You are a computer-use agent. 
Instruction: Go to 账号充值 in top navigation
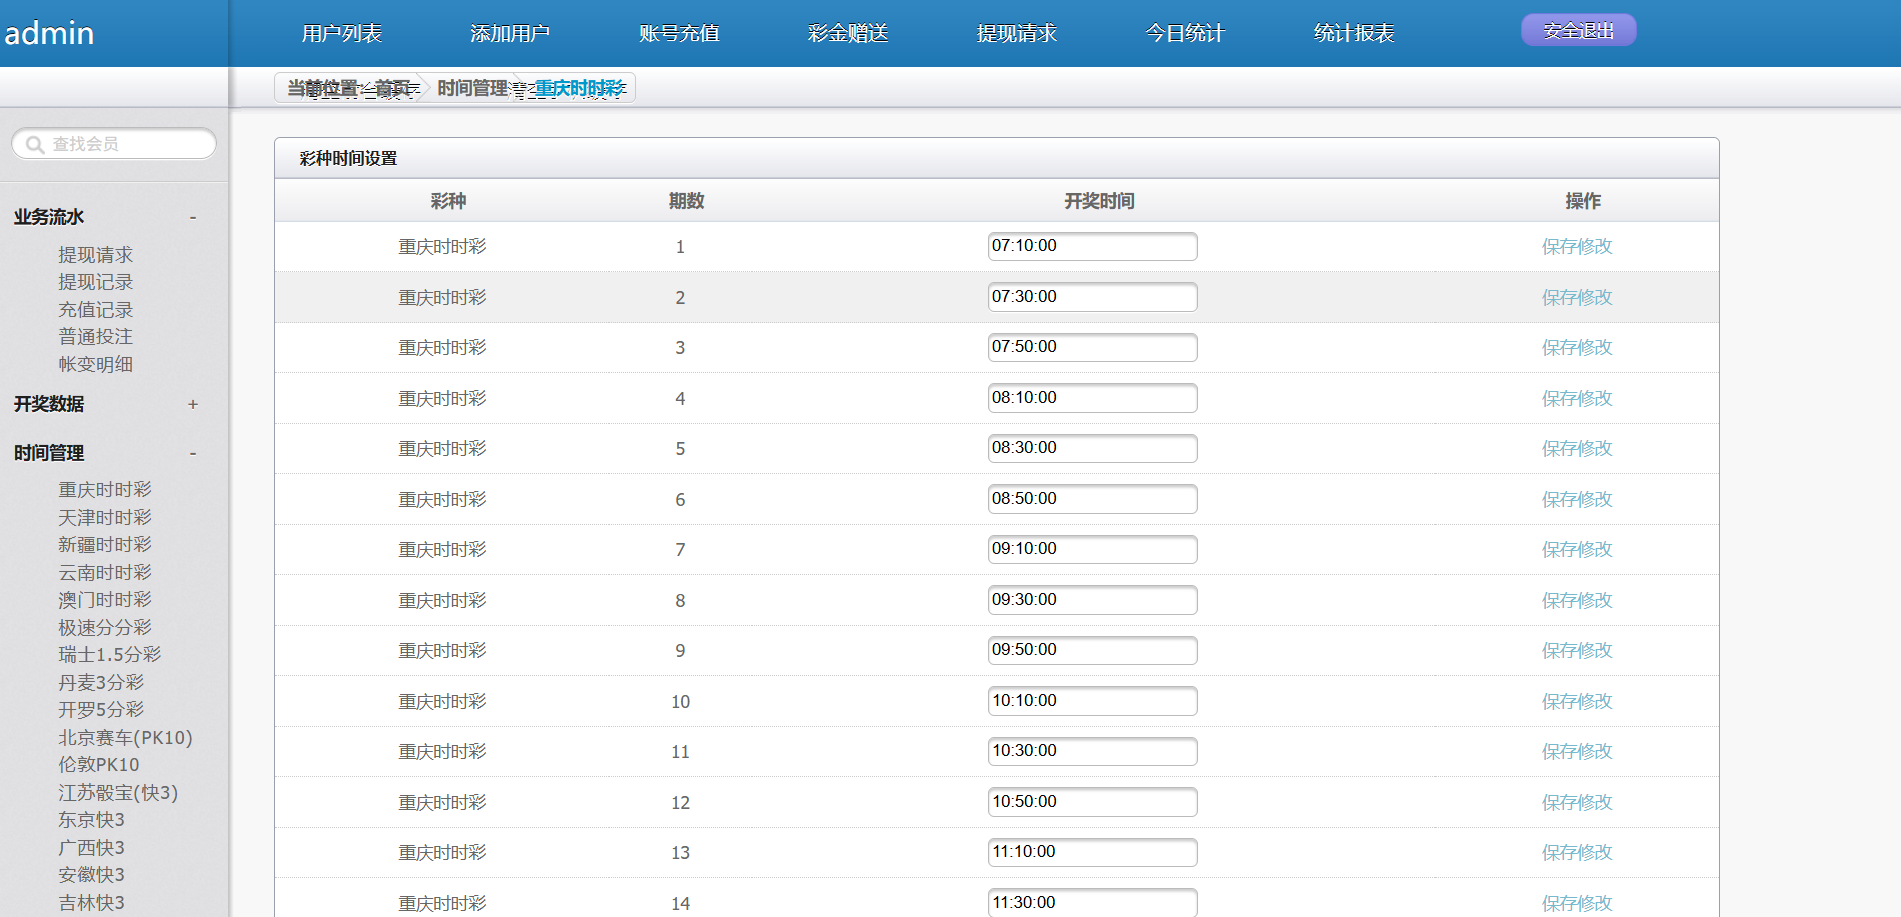(x=679, y=33)
